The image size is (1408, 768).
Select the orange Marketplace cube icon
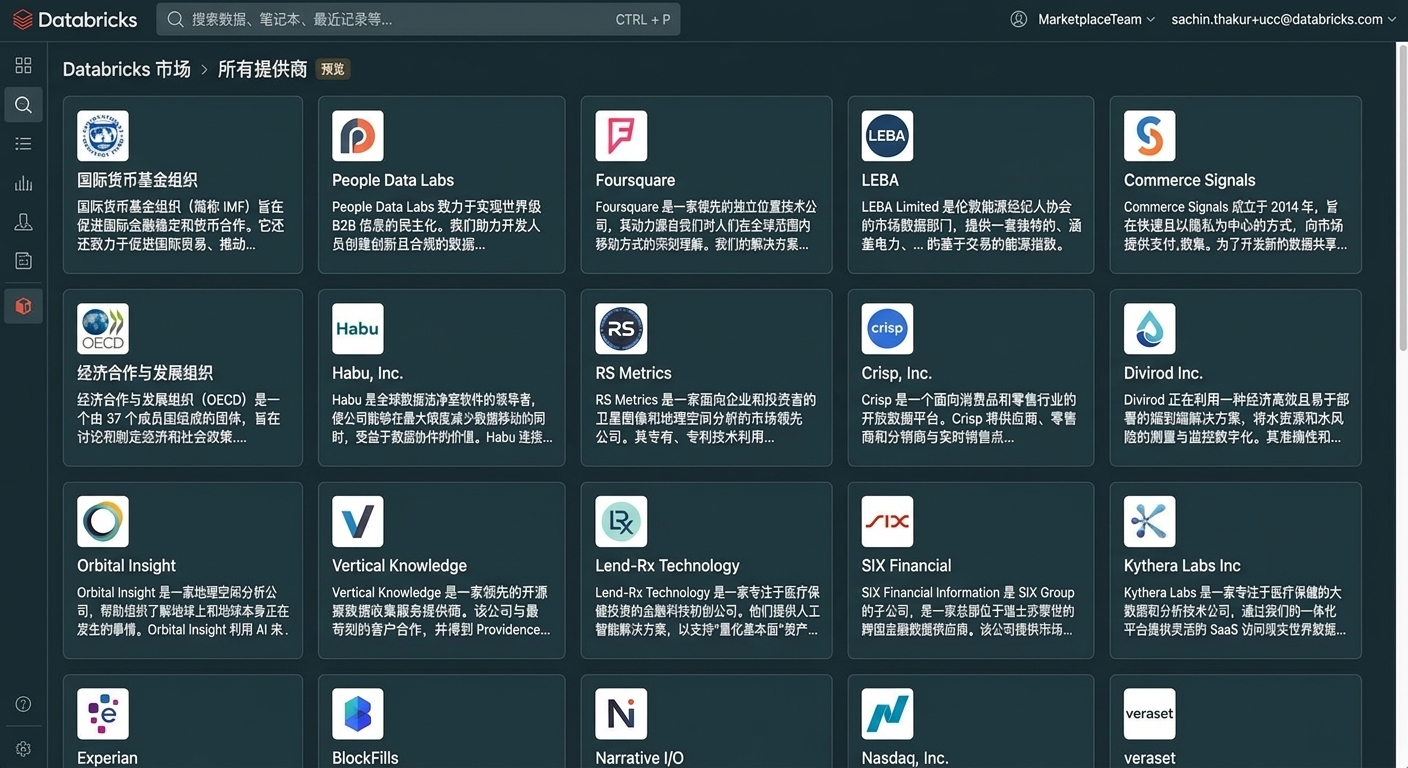point(23,306)
